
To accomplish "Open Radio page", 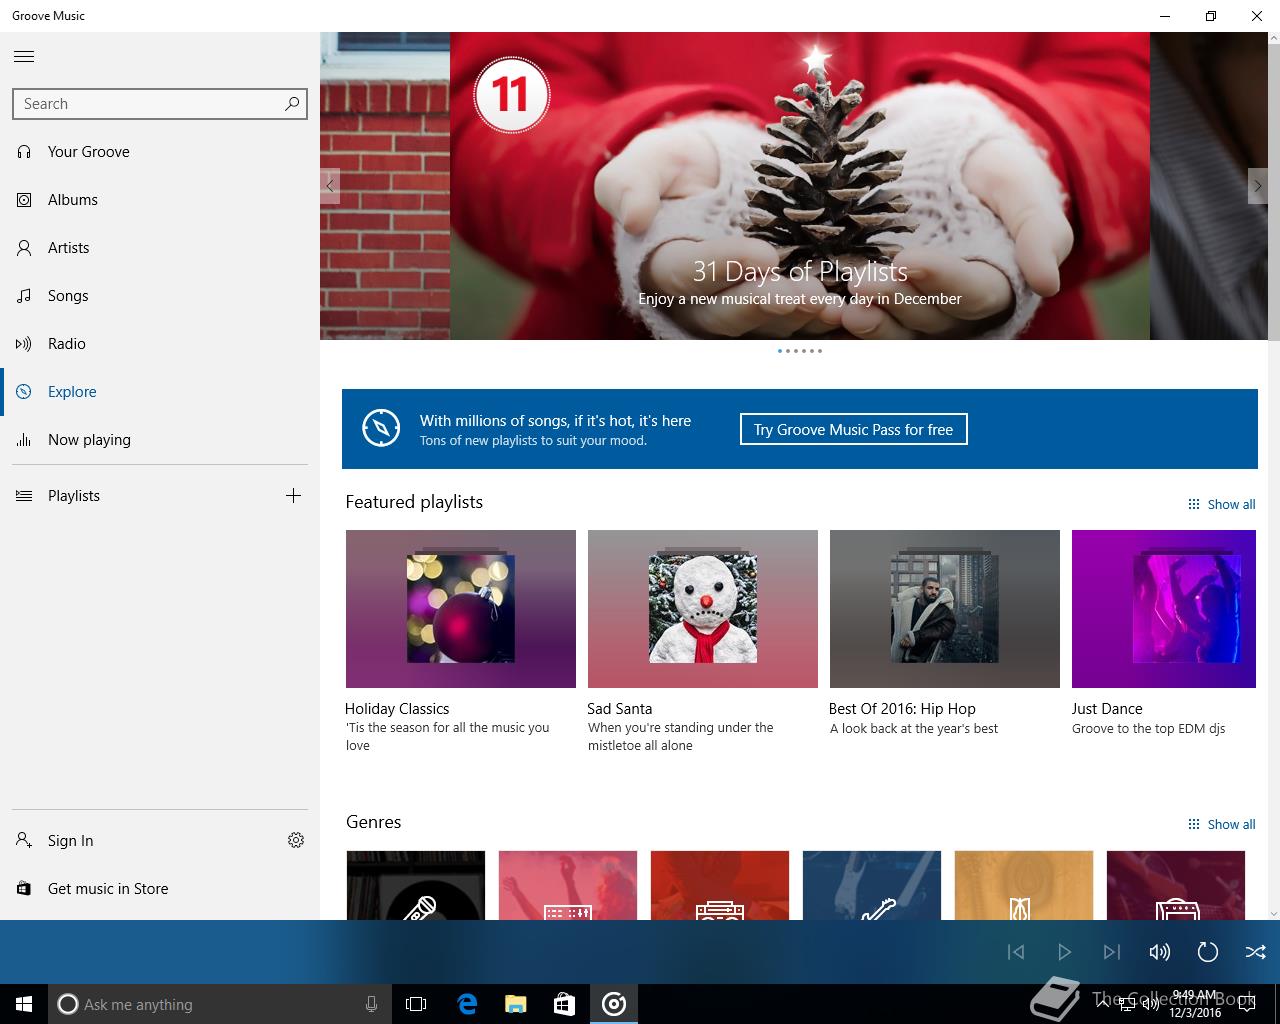I will pyautogui.click(x=160, y=344).
